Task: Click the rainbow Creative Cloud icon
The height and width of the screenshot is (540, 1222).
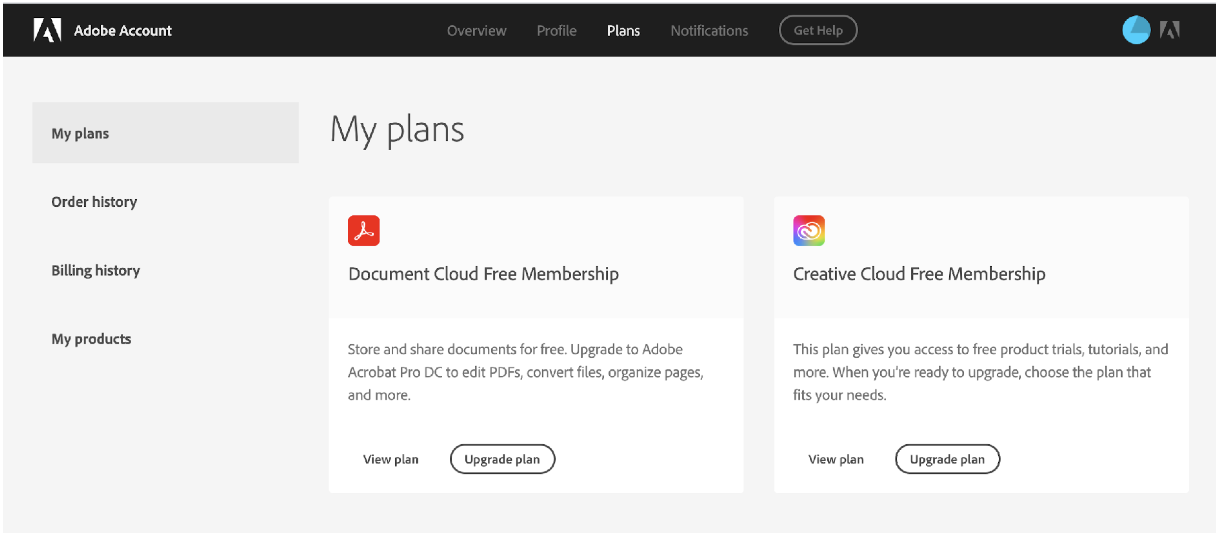Action: [x=809, y=230]
